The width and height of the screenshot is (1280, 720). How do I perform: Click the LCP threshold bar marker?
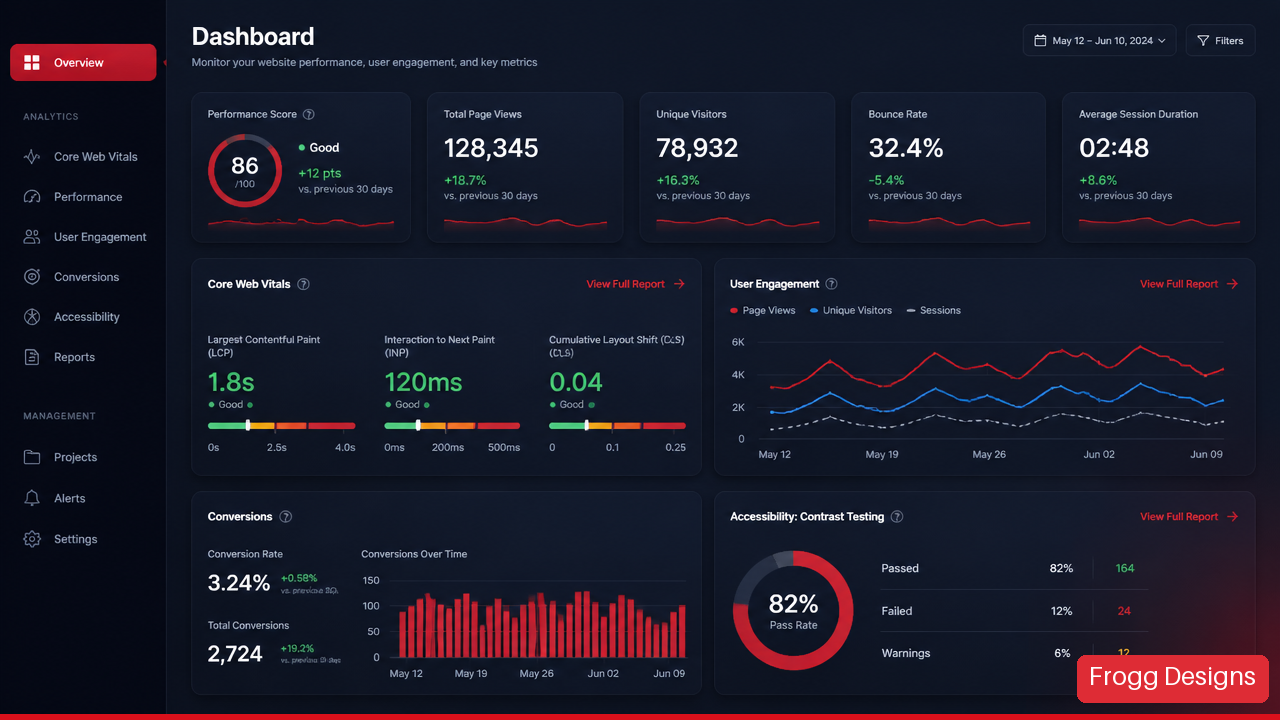pos(248,425)
